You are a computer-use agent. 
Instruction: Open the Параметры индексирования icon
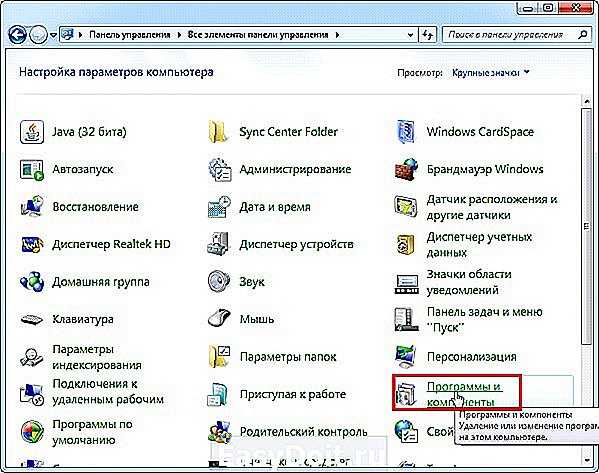coord(32,357)
